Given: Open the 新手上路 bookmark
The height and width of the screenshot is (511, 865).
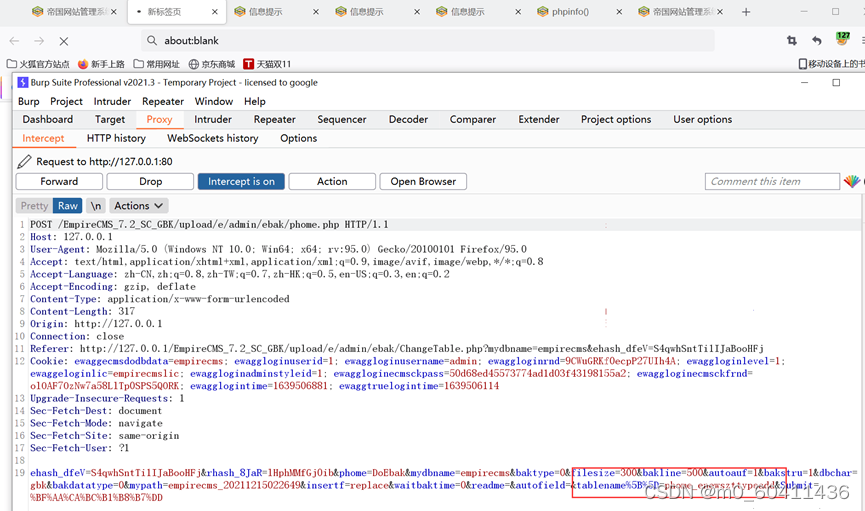Looking at the screenshot, I should [x=102, y=64].
